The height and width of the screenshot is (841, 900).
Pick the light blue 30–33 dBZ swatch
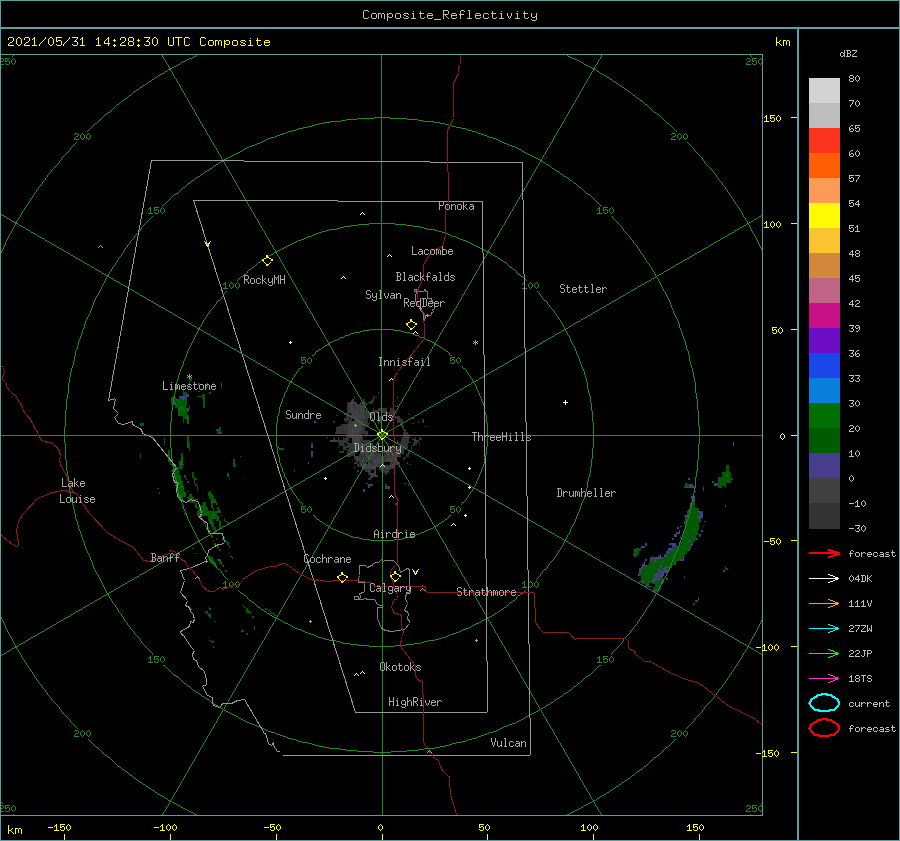824,391
